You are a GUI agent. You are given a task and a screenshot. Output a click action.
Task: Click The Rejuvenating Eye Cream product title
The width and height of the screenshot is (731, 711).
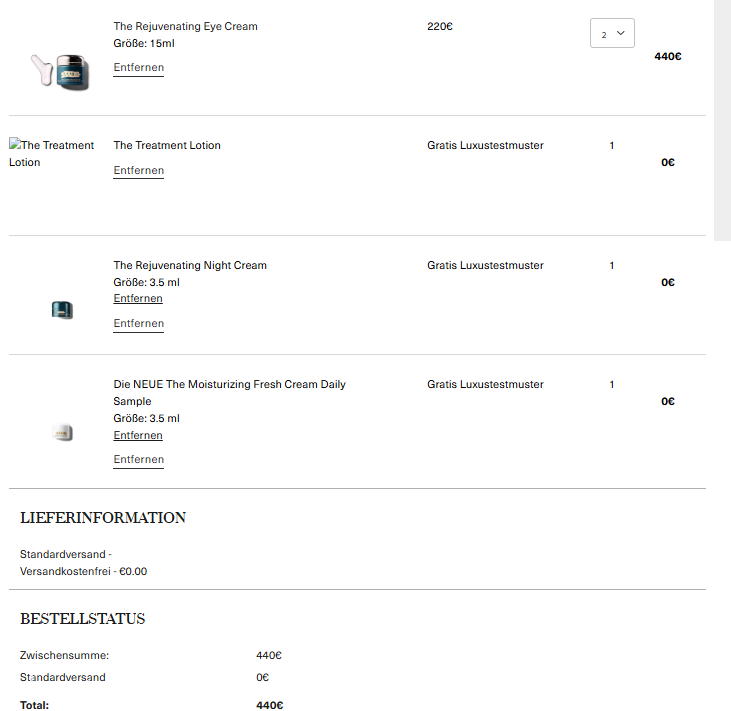tap(185, 26)
